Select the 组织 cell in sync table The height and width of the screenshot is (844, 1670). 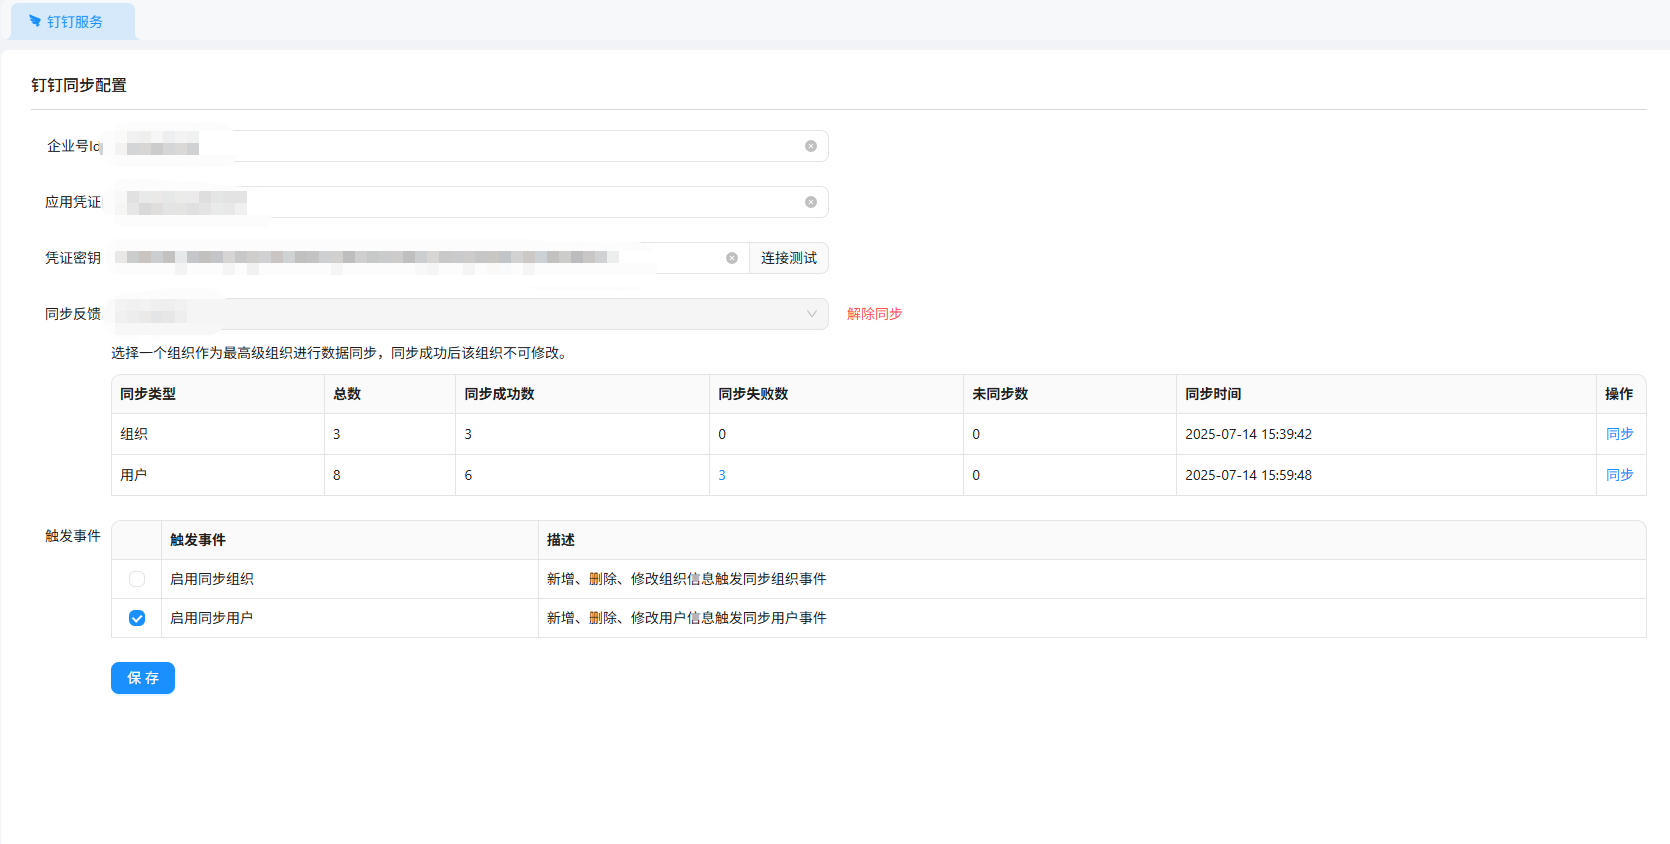[134, 434]
